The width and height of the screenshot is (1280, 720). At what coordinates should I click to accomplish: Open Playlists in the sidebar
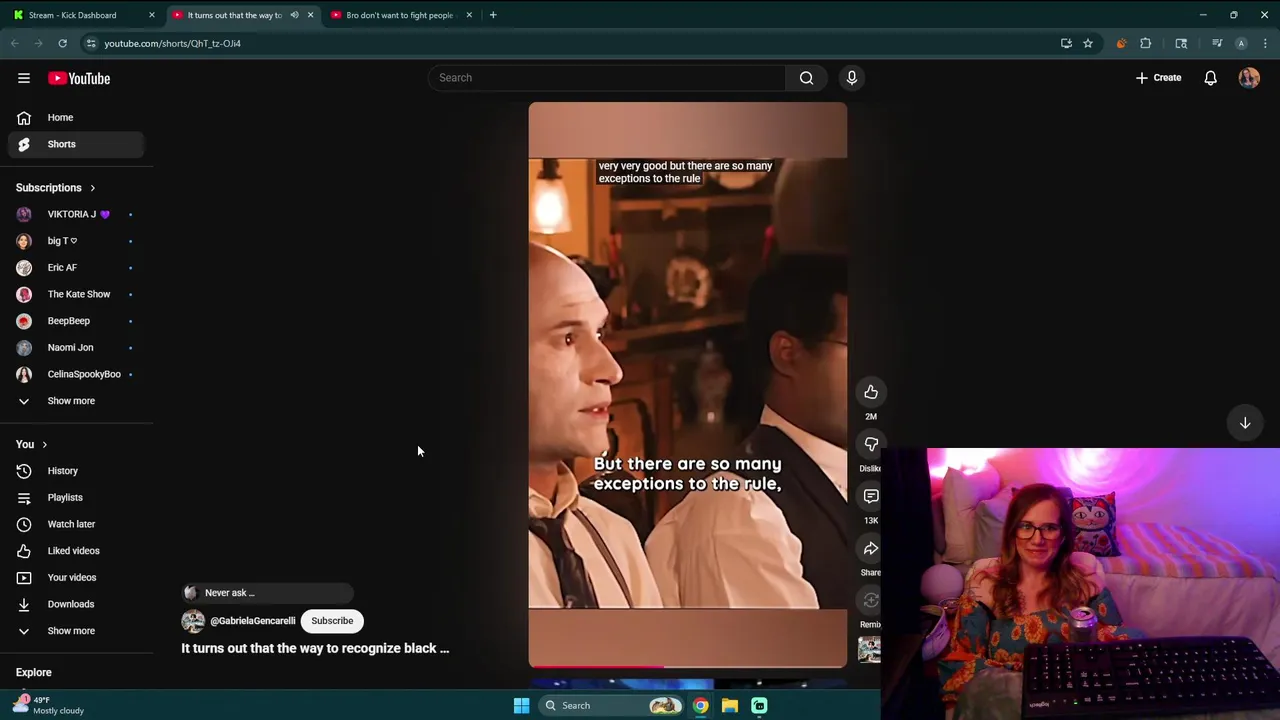[77, 498]
